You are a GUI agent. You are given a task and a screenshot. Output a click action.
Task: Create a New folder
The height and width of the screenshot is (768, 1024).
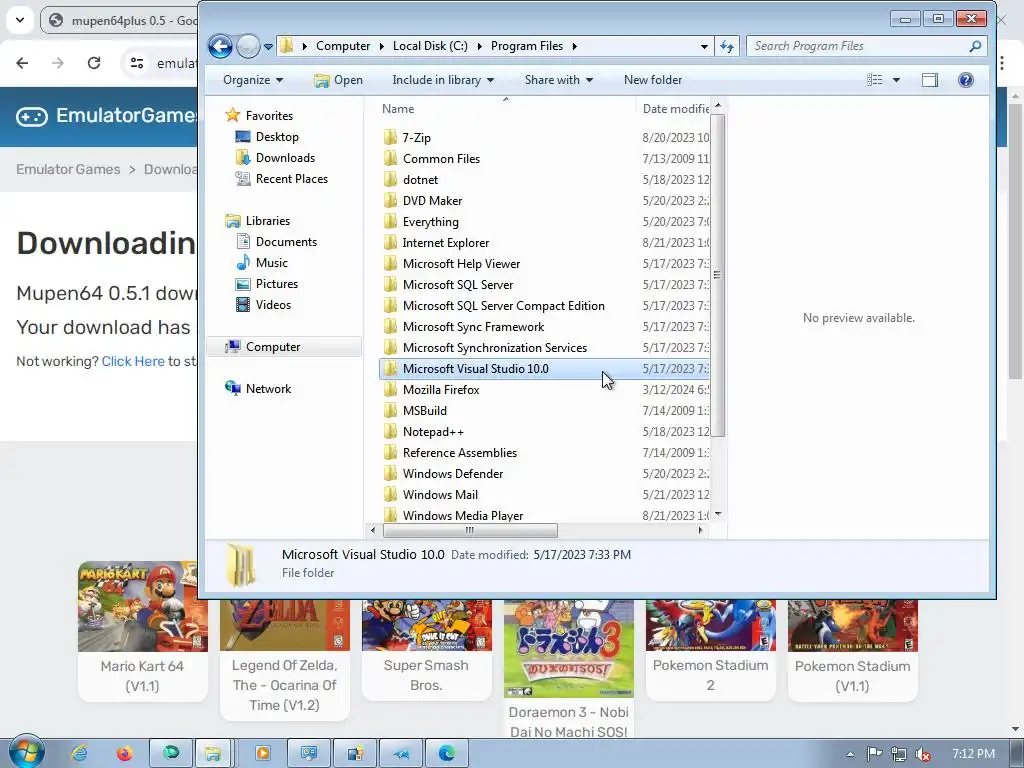[x=652, y=80]
